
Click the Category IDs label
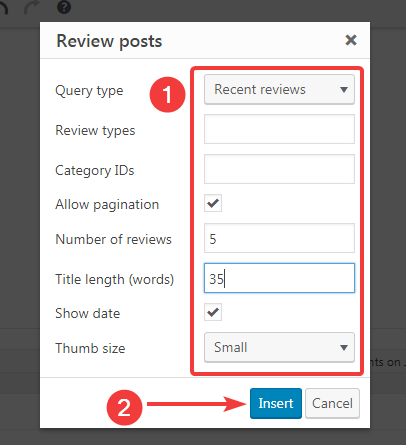[x=95, y=170]
